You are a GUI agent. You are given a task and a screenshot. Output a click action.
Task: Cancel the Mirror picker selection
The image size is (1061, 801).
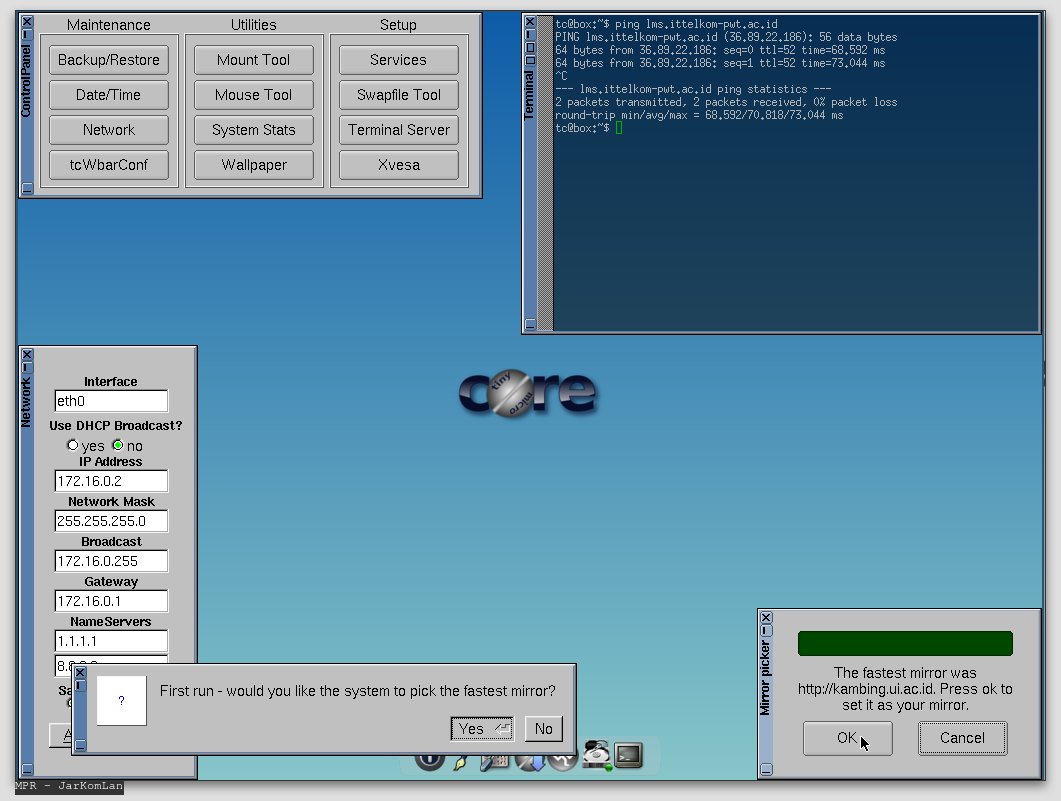point(962,738)
